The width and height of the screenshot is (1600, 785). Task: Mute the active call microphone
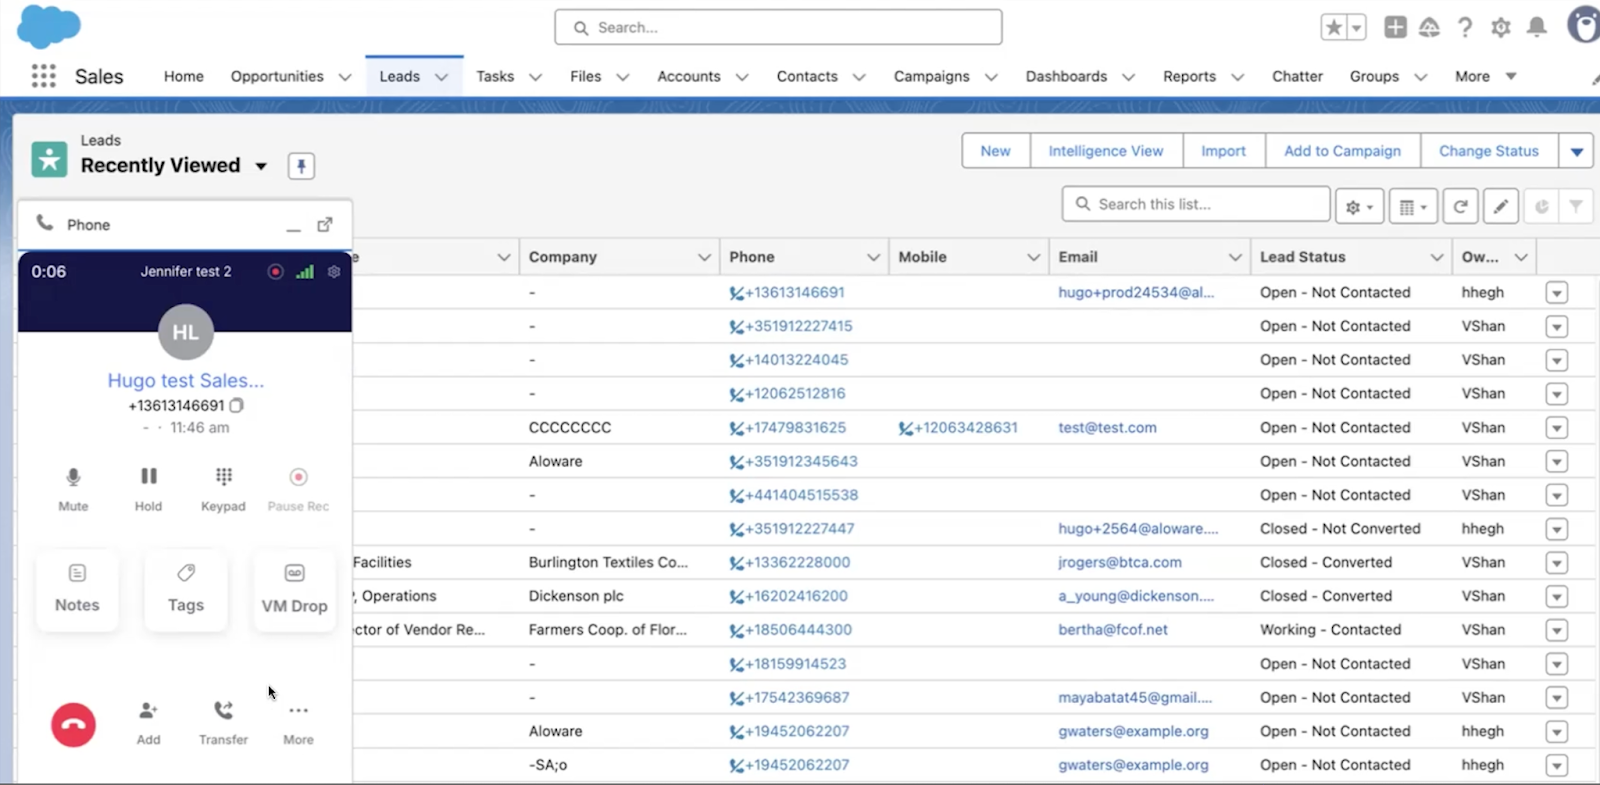73,488
